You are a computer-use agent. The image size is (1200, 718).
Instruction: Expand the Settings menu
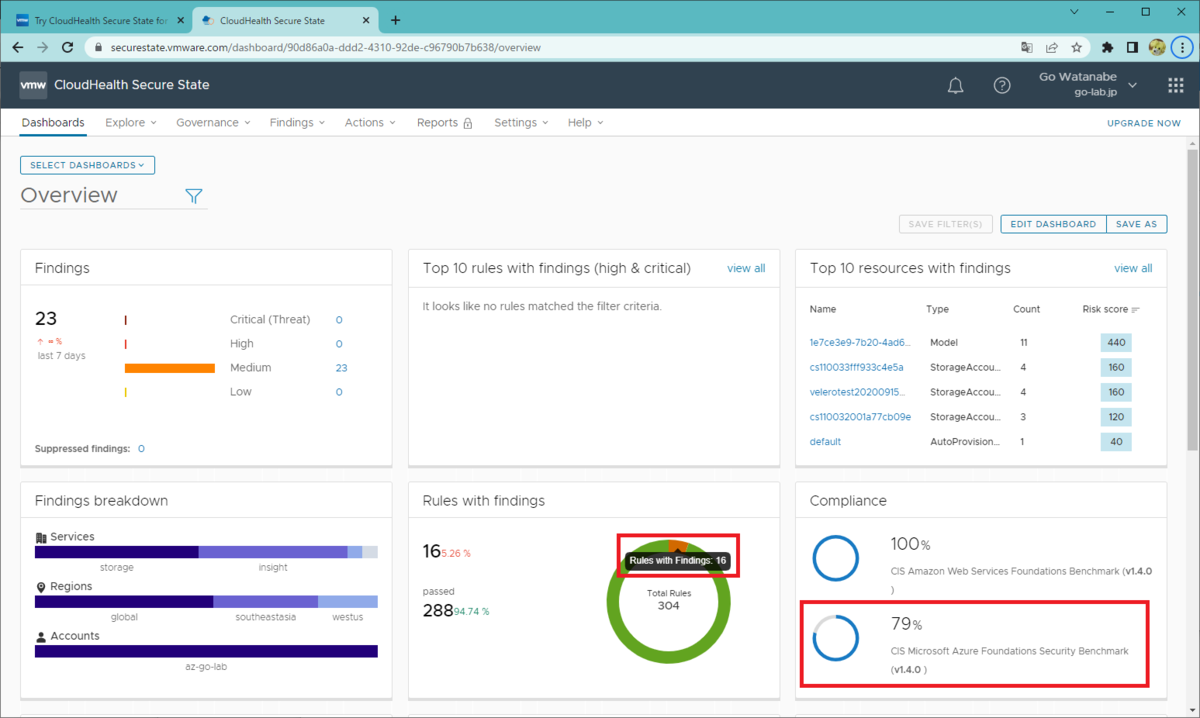521,123
